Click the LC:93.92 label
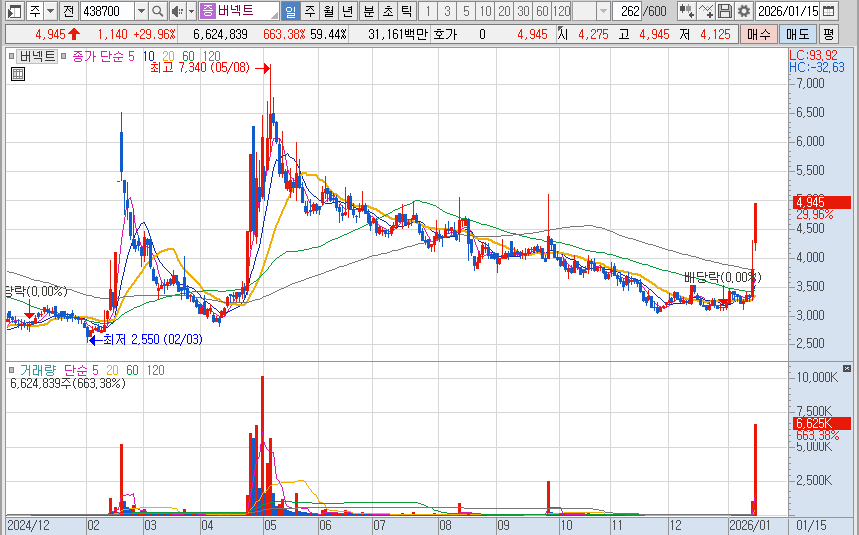The height and width of the screenshot is (535, 859). click(813, 55)
